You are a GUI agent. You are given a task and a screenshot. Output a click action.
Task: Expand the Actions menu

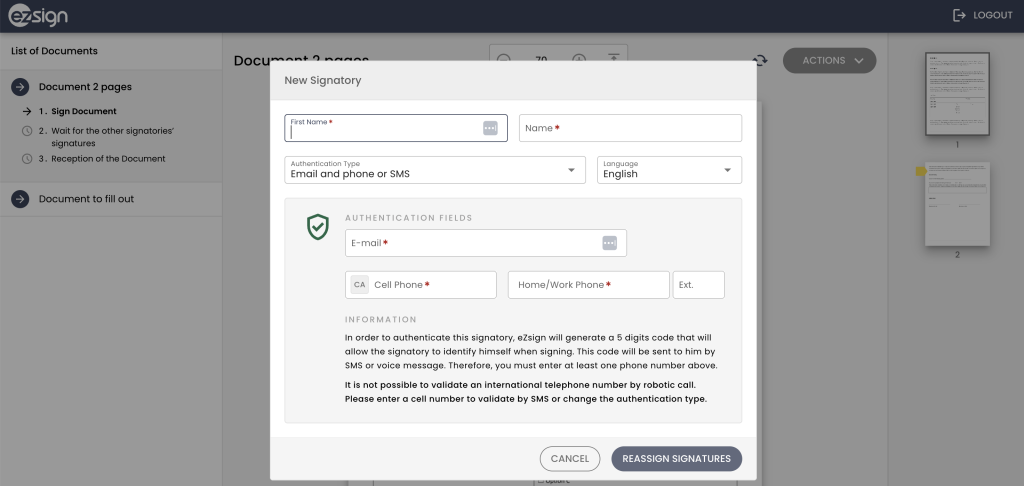point(829,61)
